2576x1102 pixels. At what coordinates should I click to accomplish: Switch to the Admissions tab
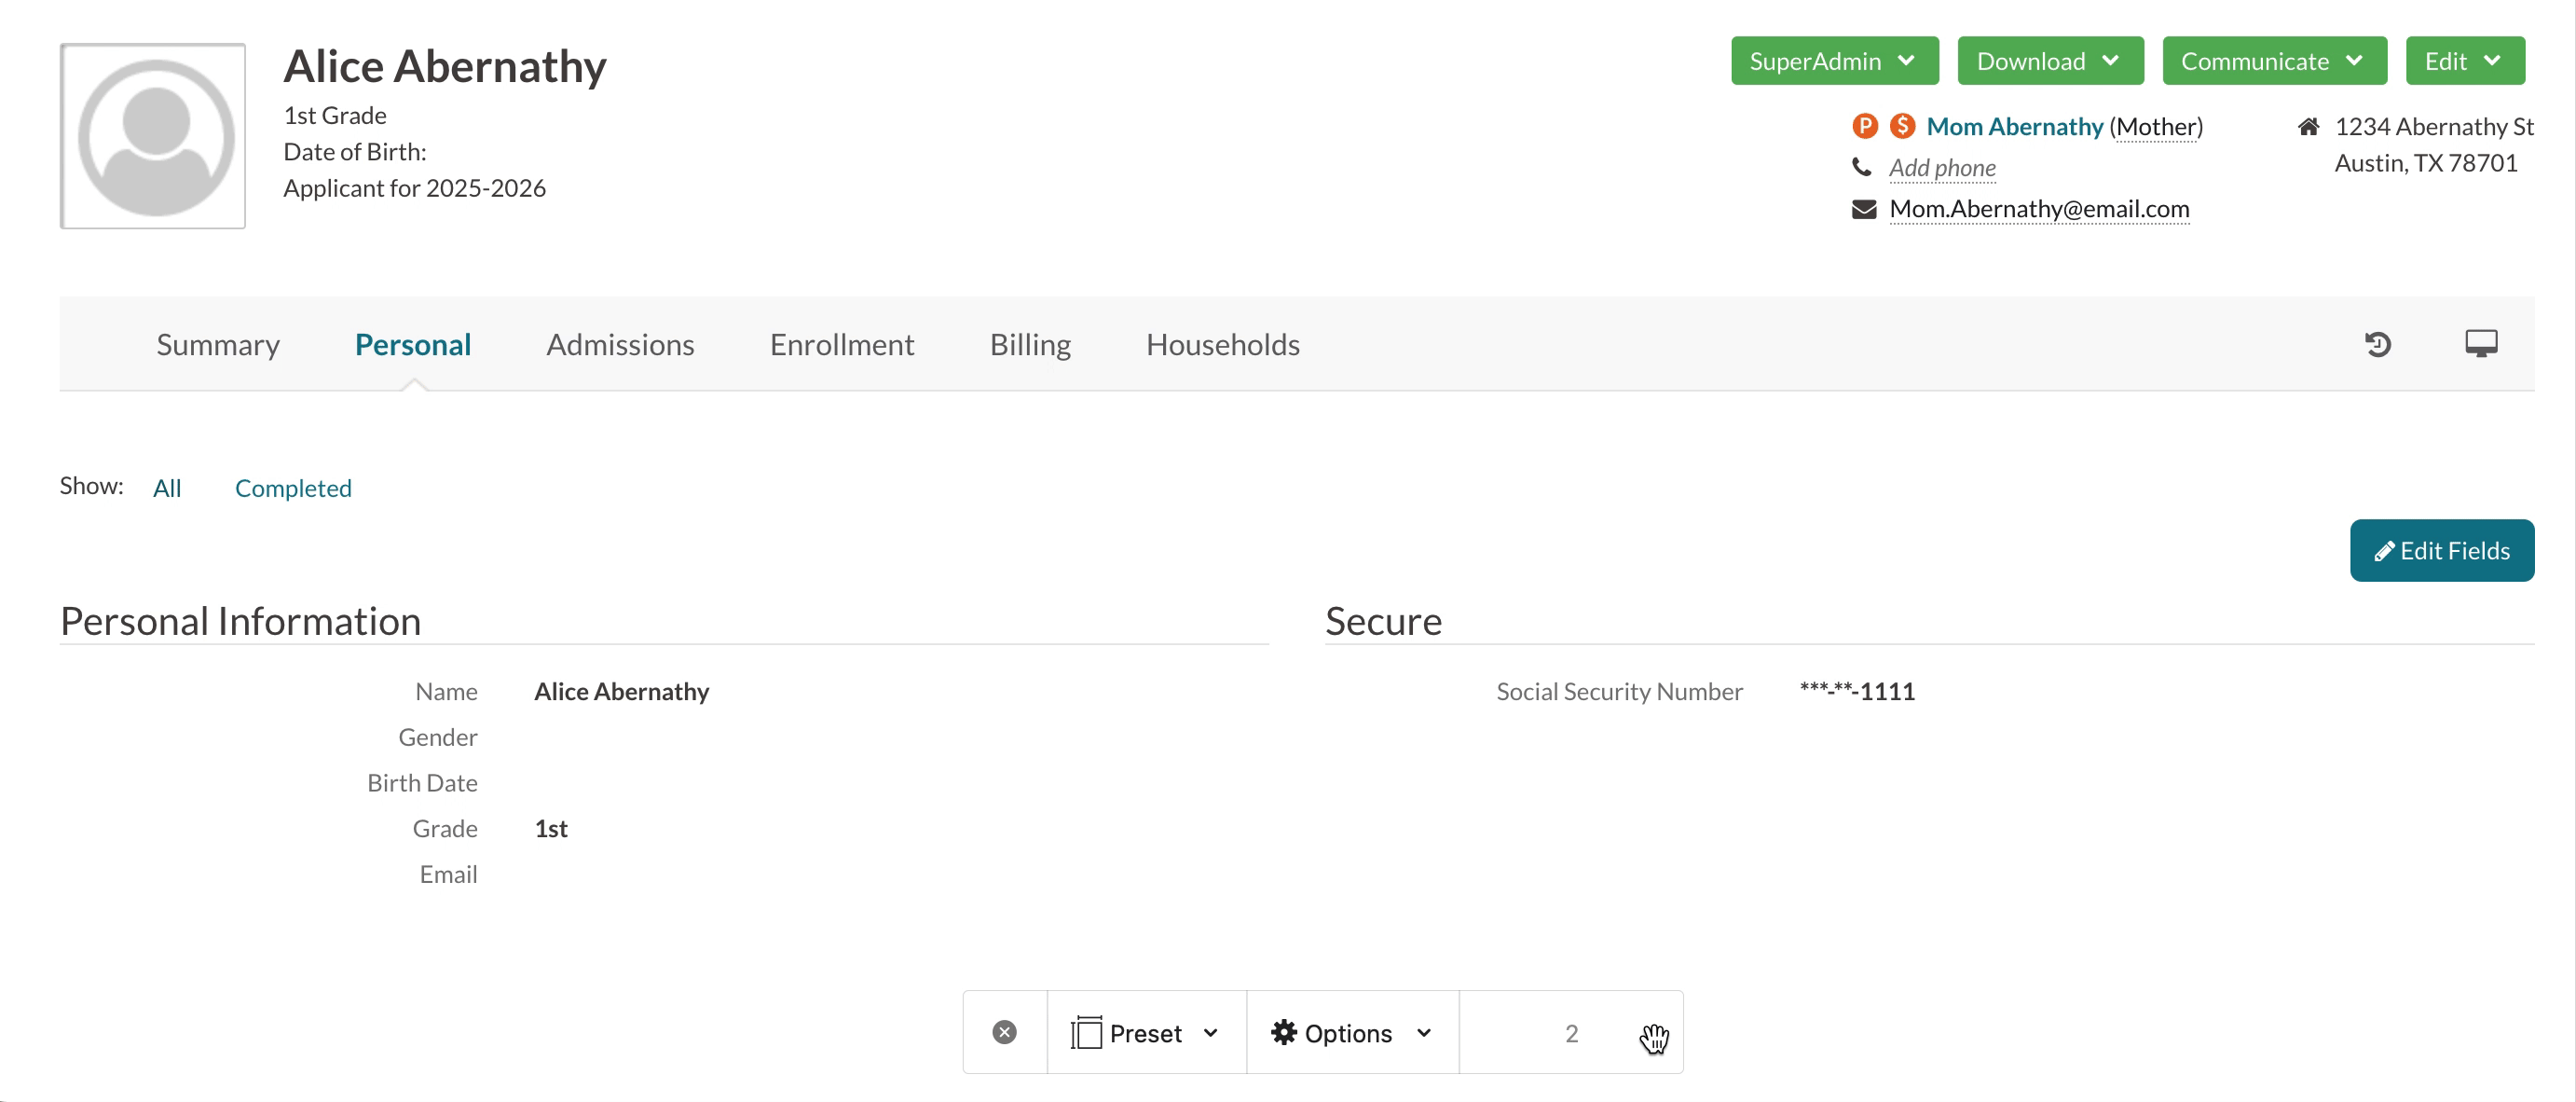pos(621,343)
